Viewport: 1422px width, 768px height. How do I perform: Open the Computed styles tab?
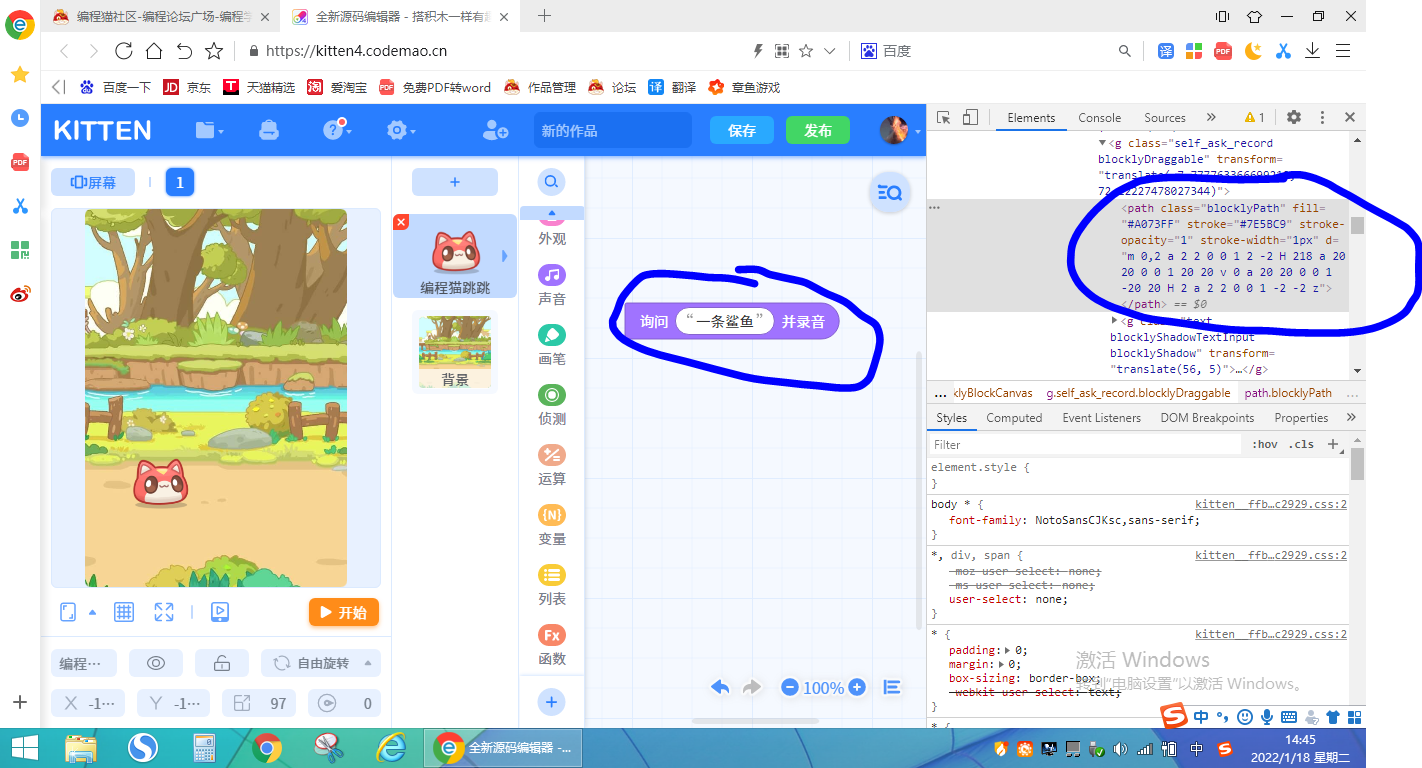[1014, 417]
